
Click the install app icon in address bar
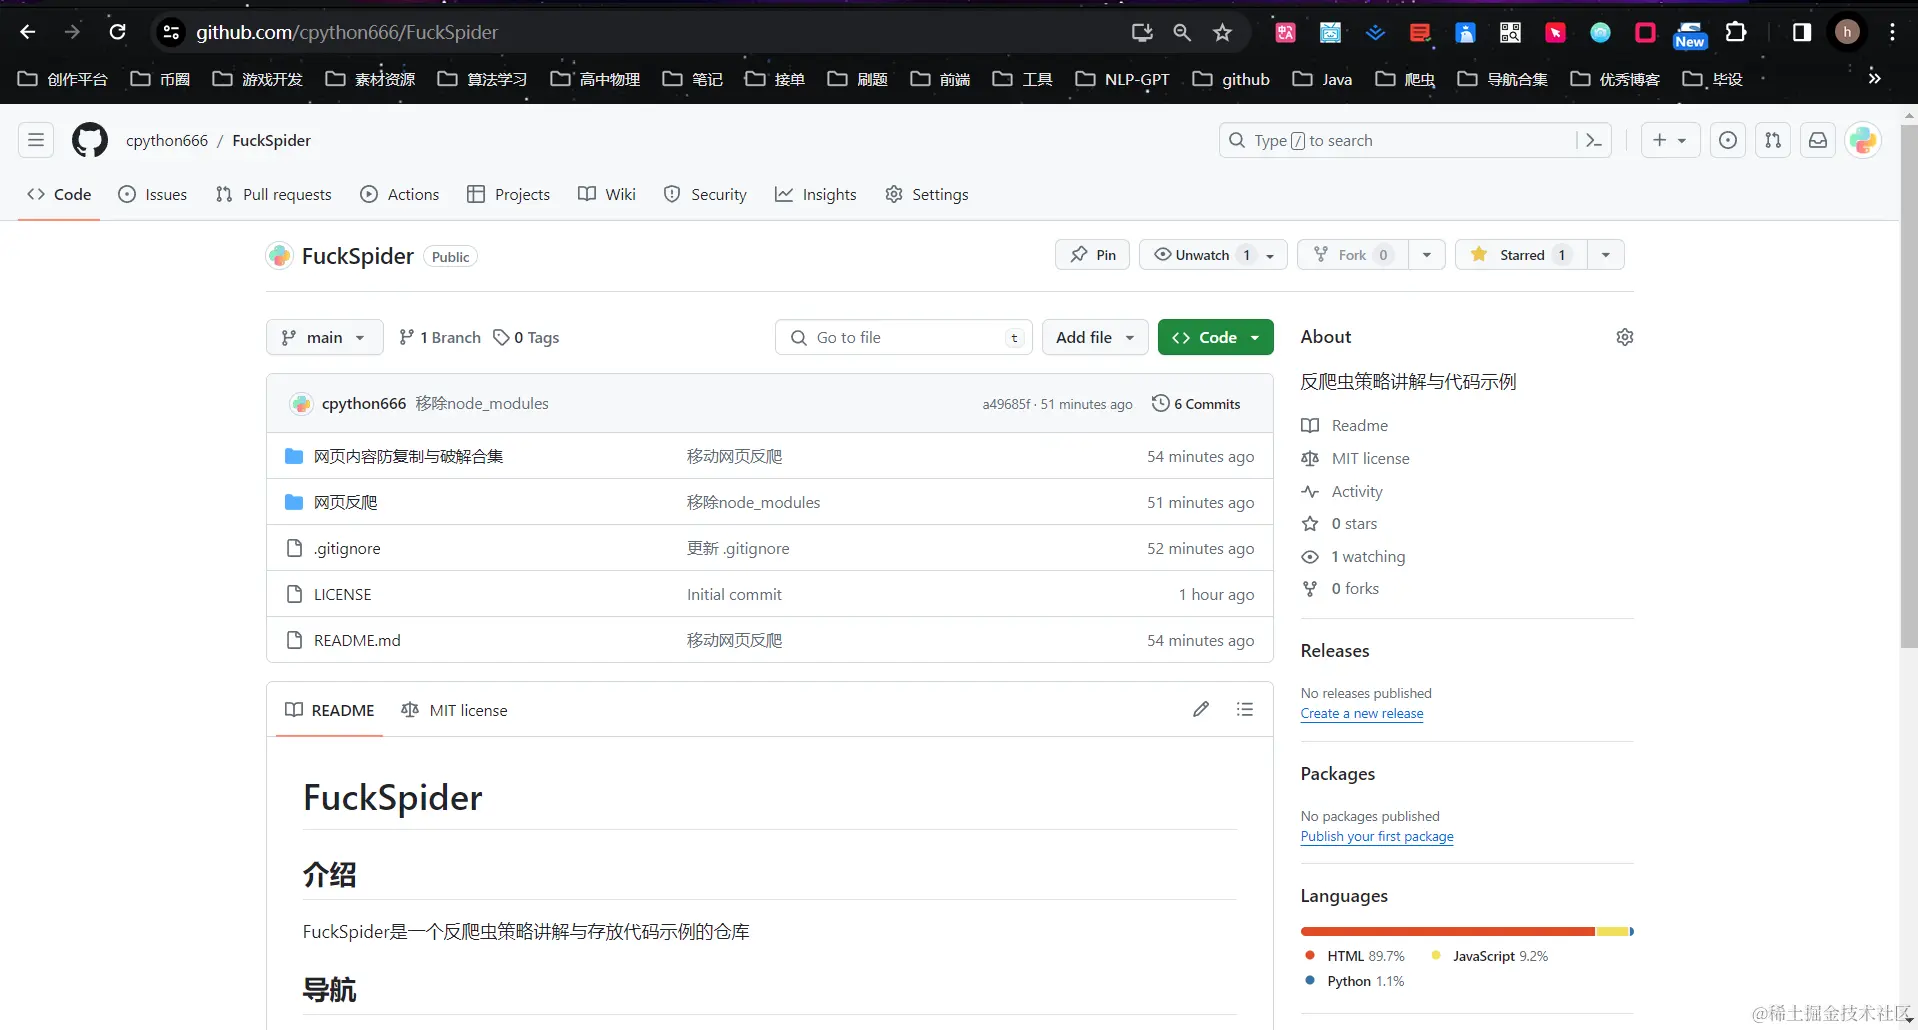point(1142,33)
